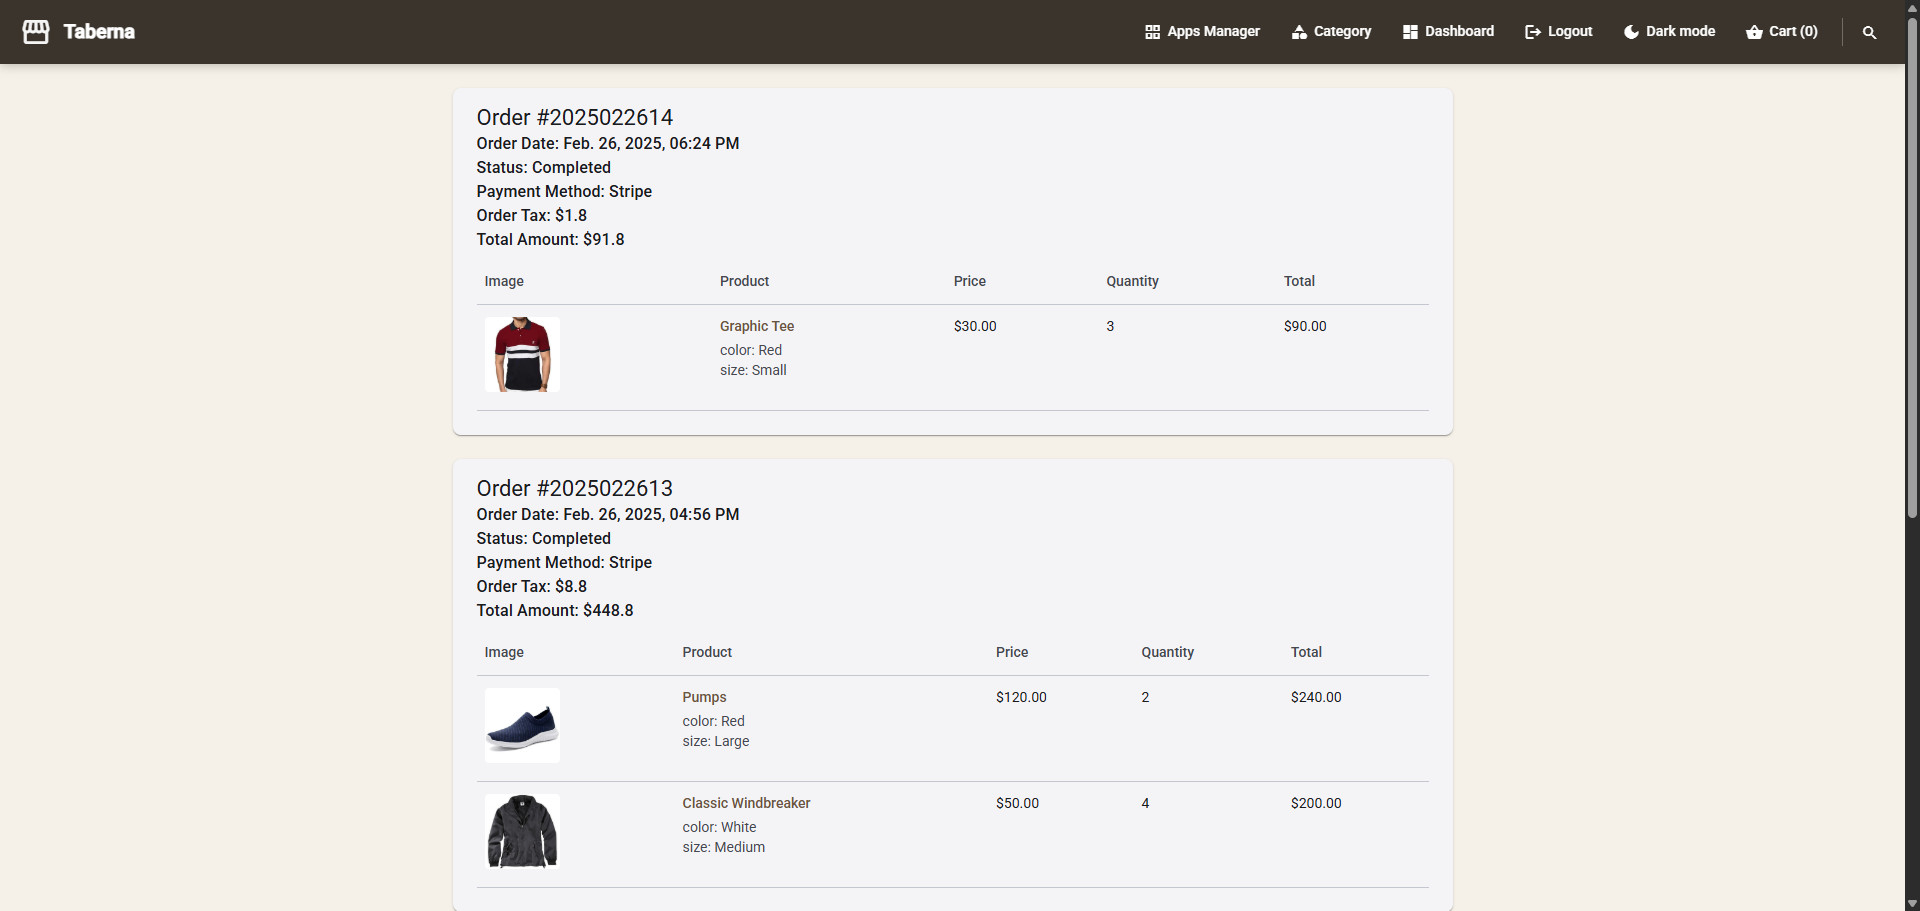Click the $90.00 total cell
Image resolution: width=1920 pixels, height=911 pixels.
pyautogui.click(x=1305, y=326)
